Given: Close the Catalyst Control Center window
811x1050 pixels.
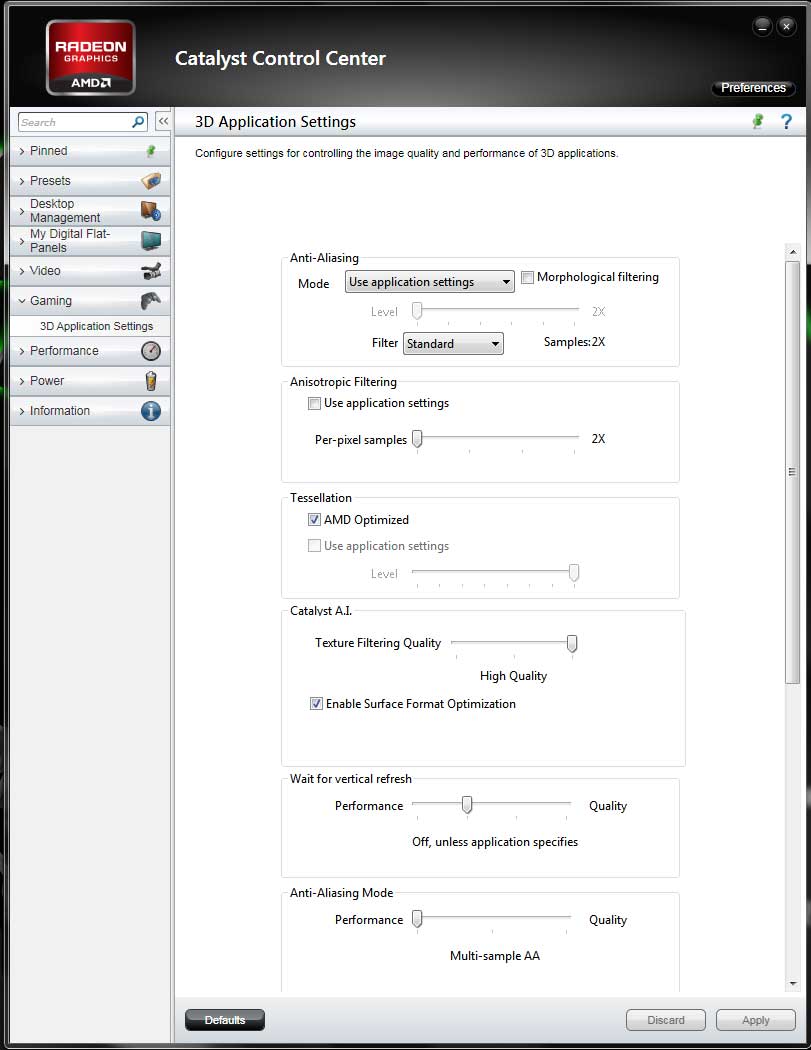Looking at the screenshot, I should click(x=787, y=27).
